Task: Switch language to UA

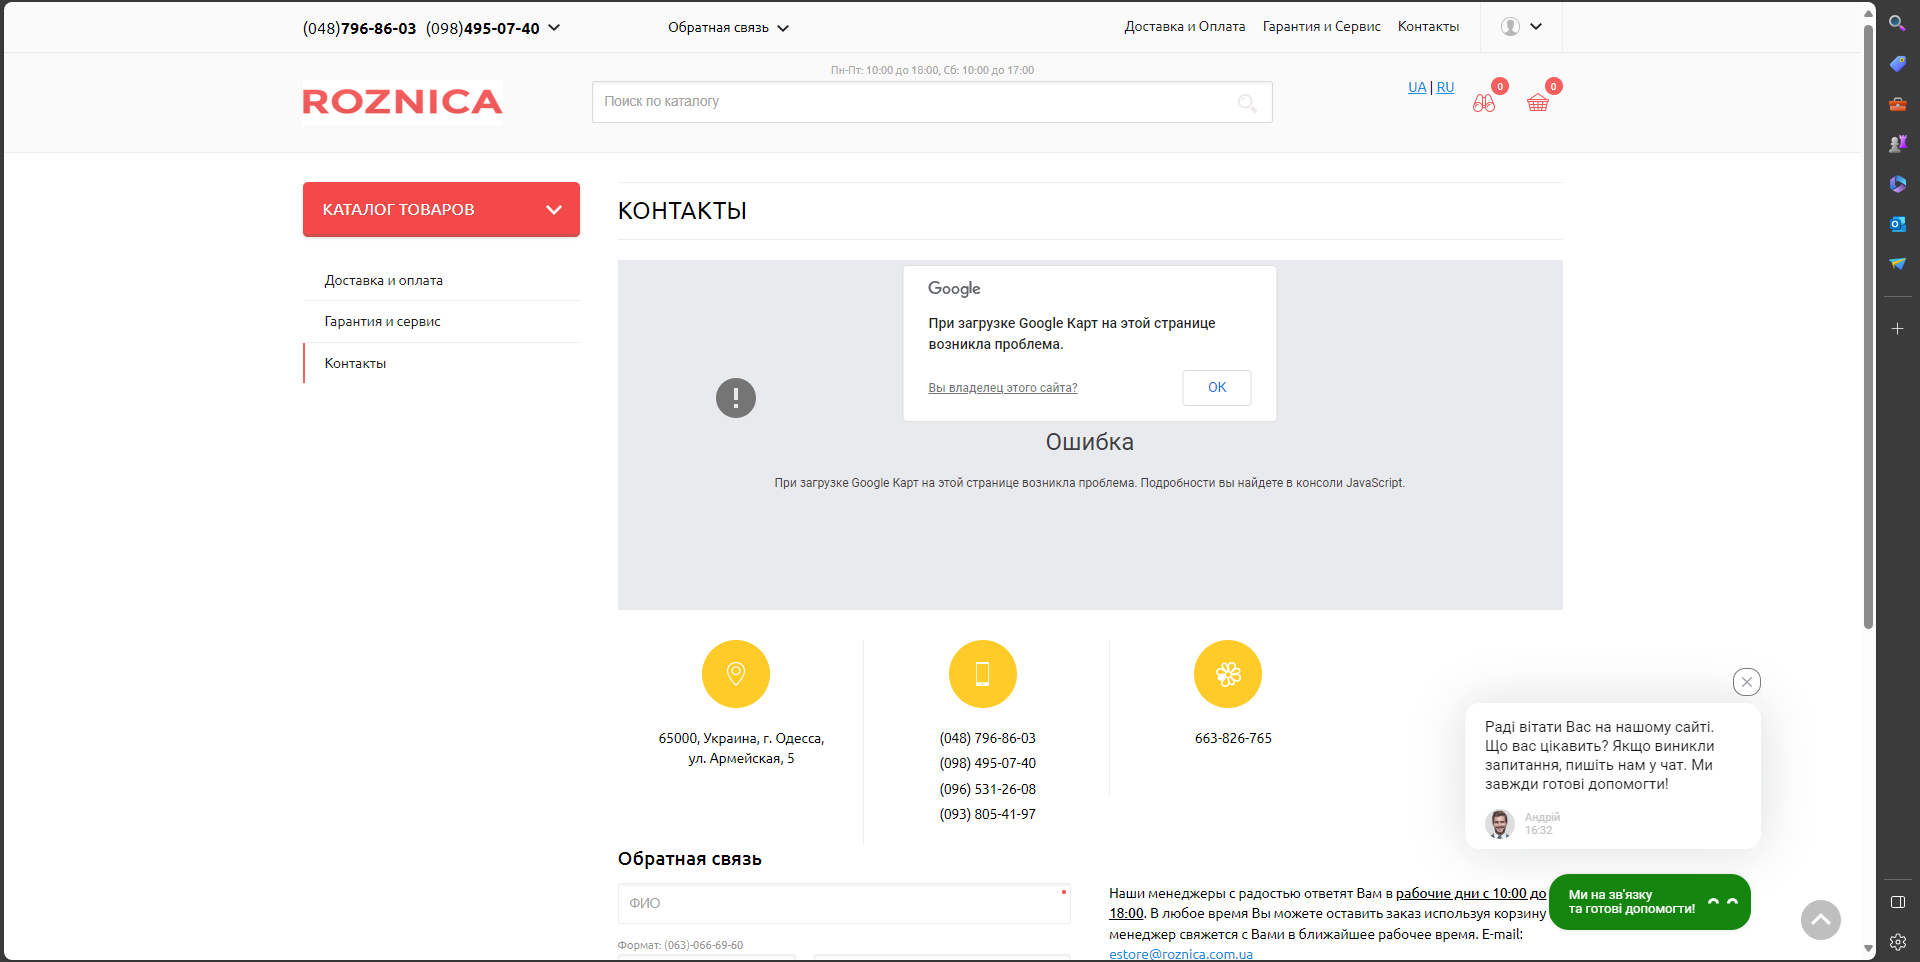Action: pyautogui.click(x=1416, y=88)
